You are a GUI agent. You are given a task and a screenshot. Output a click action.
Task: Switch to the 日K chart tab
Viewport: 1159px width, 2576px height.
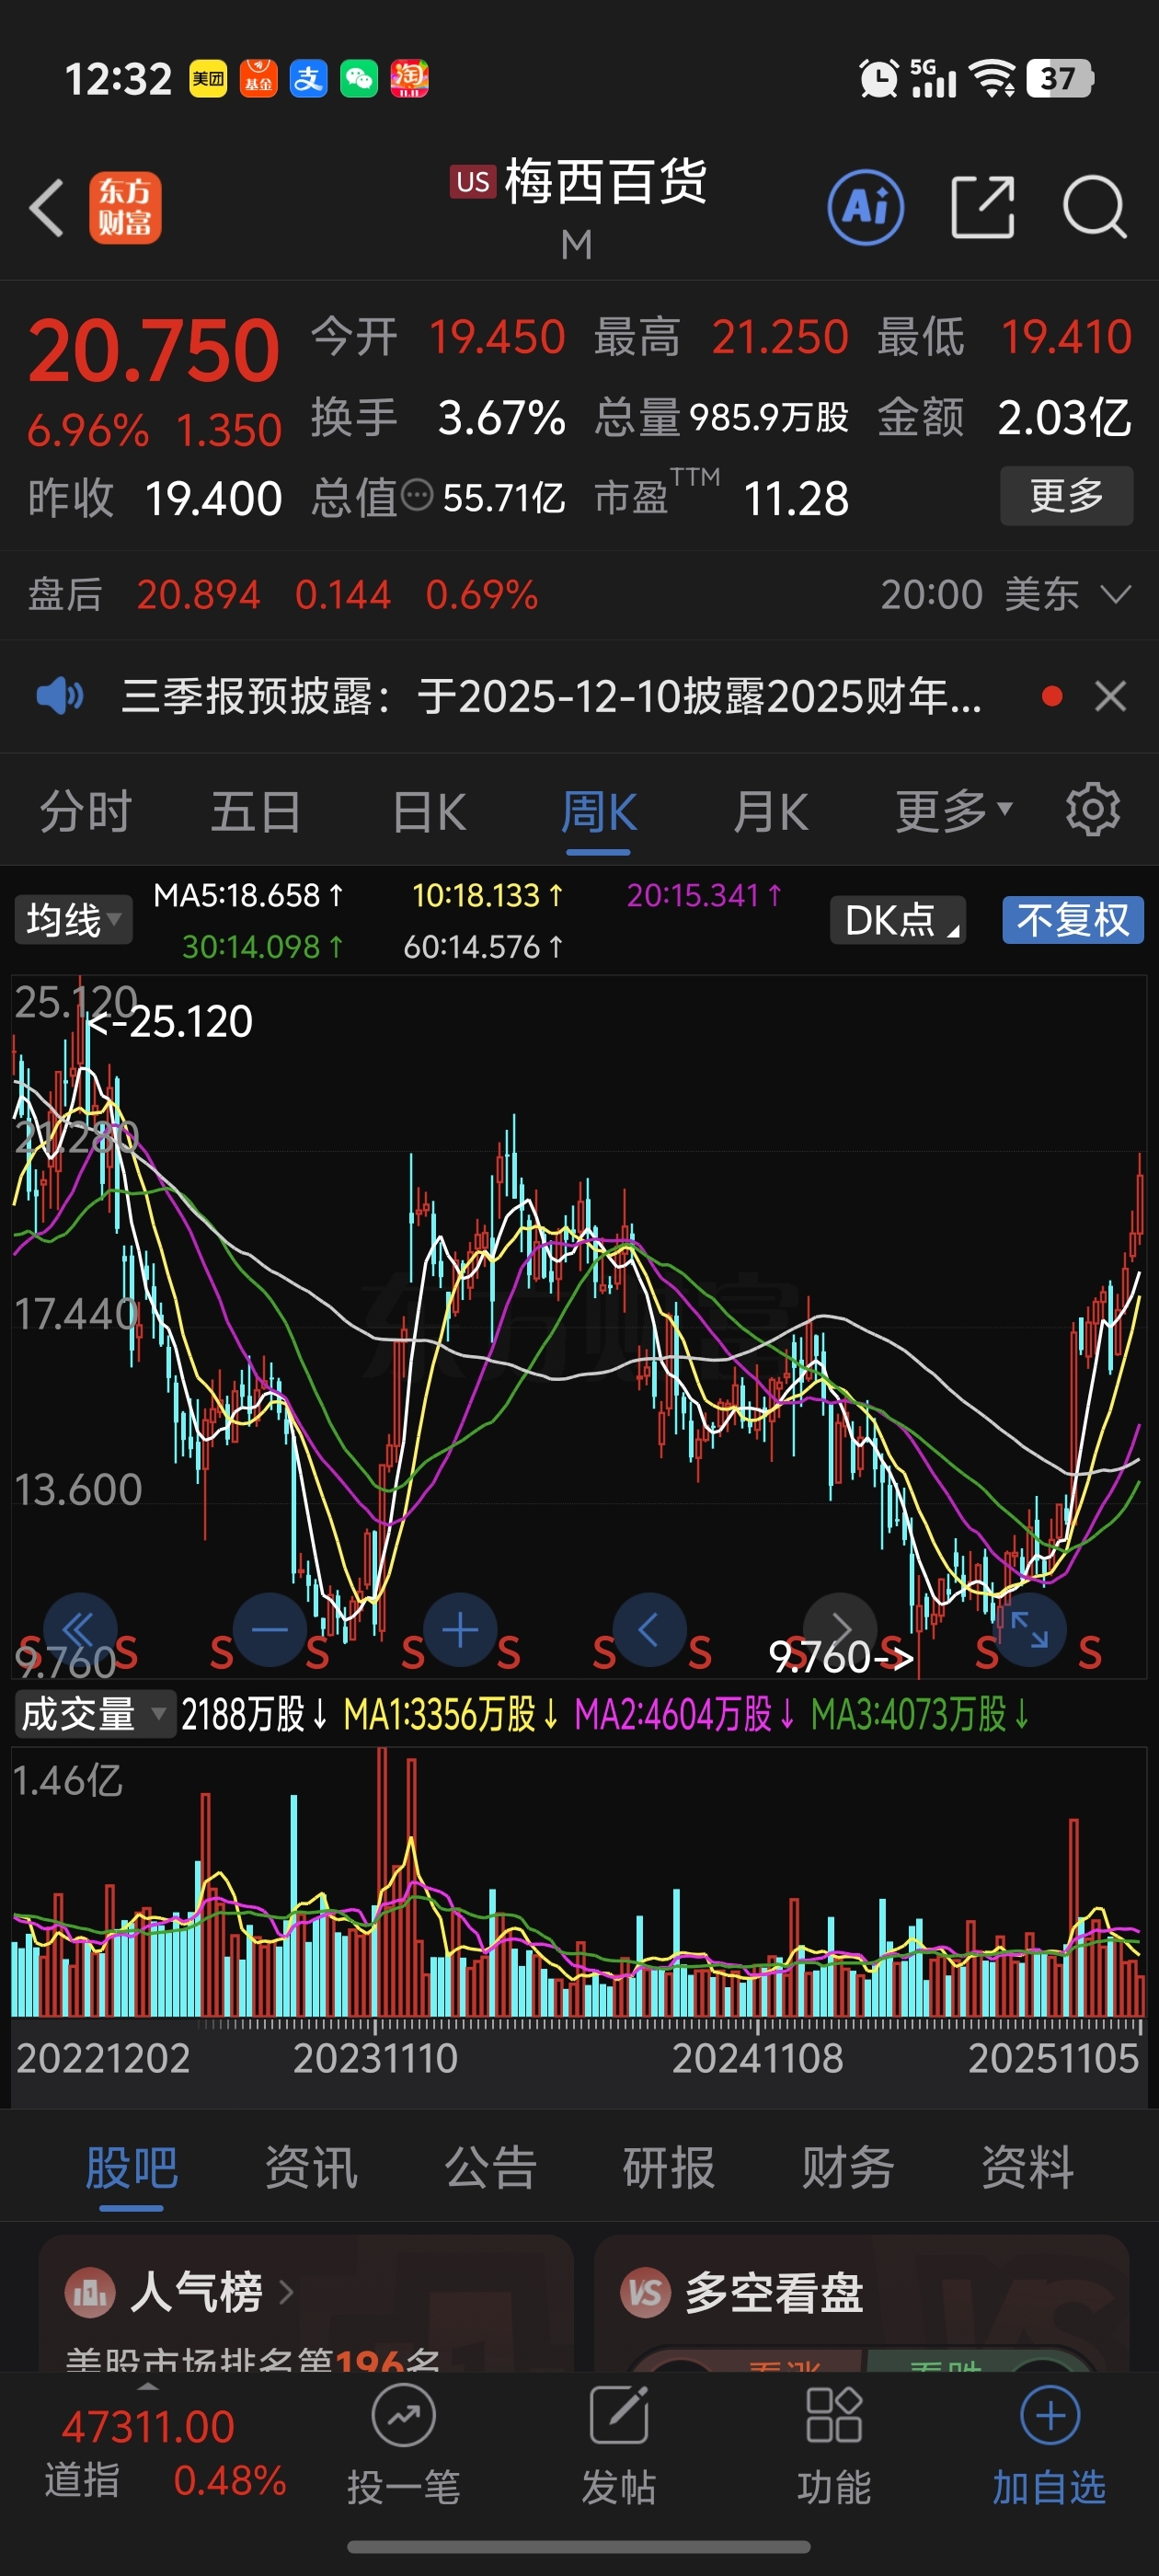(x=429, y=811)
